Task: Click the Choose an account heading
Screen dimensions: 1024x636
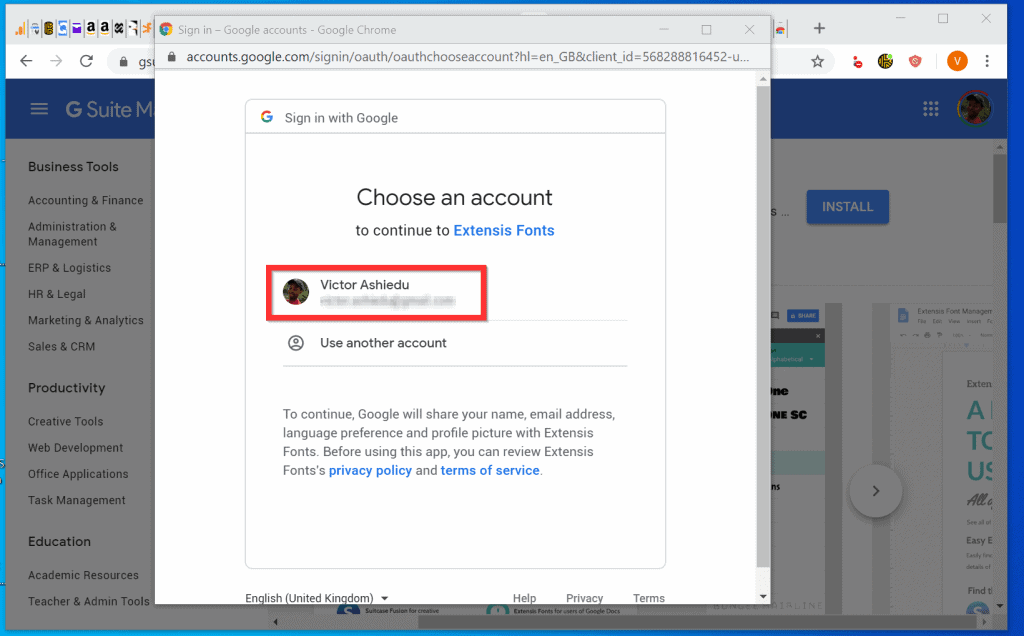Action: pos(455,197)
